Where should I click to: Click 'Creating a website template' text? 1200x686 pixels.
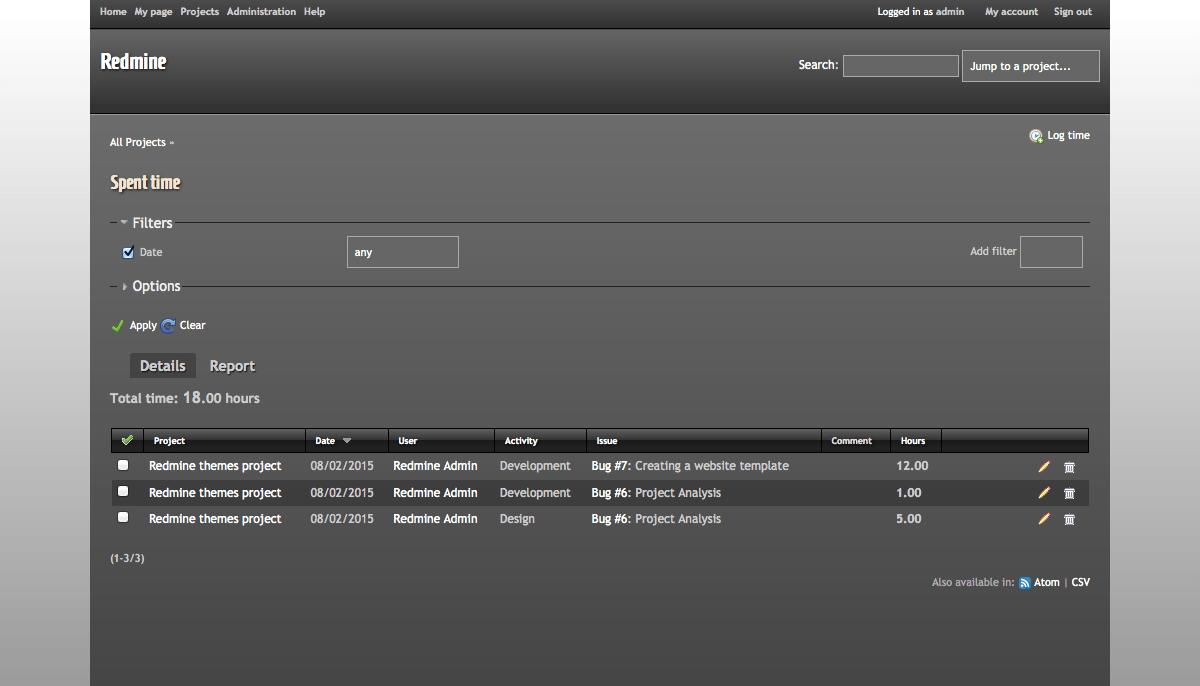coord(712,466)
